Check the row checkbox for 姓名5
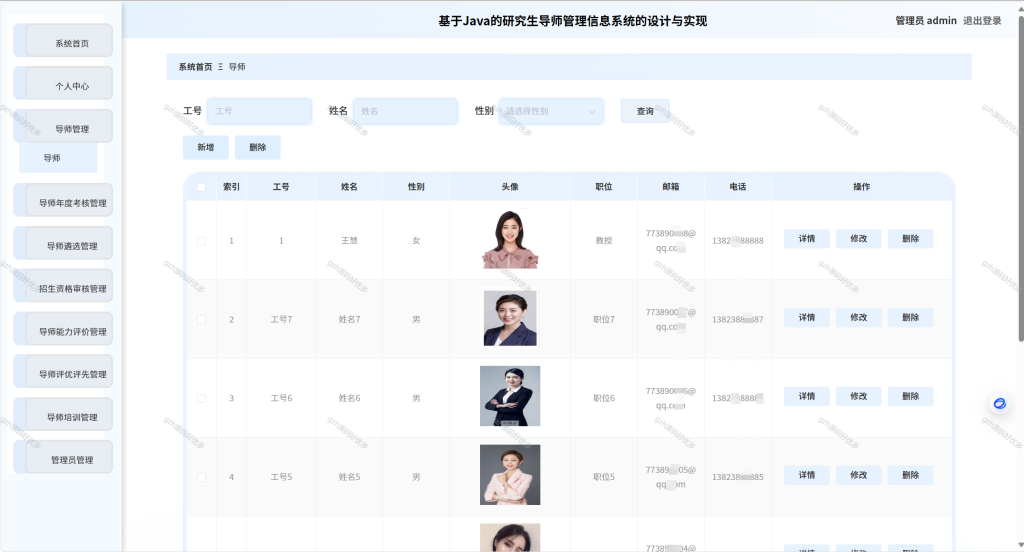1024x552 pixels. click(201, 478)
